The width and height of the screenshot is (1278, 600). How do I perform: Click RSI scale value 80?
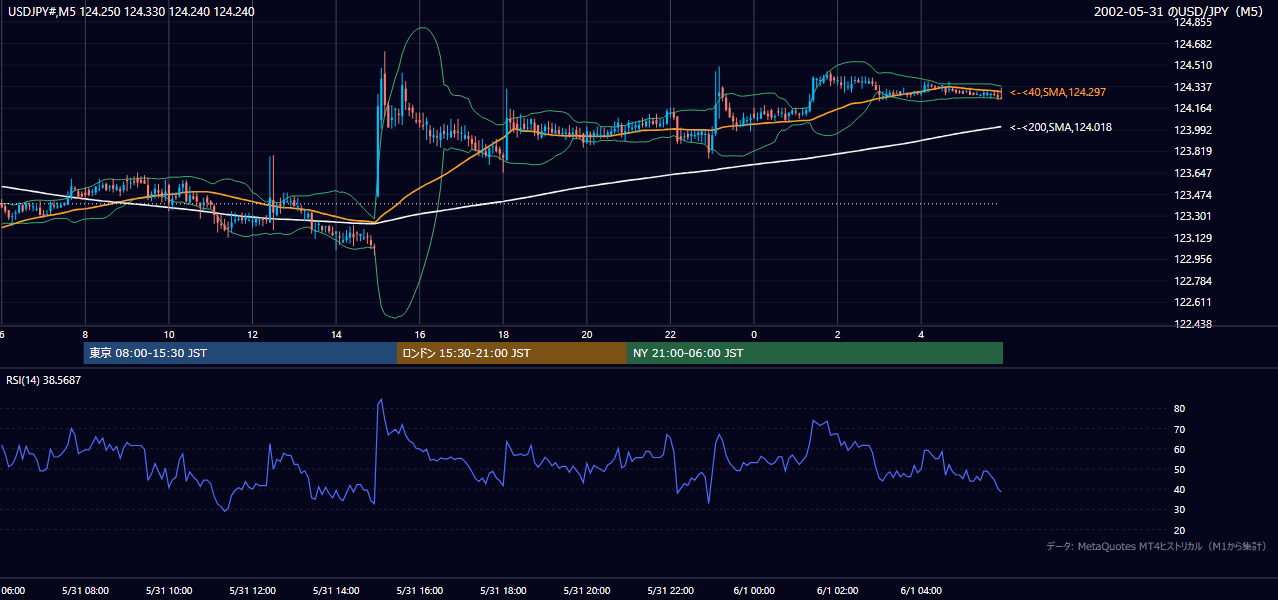click(1179, 409)
